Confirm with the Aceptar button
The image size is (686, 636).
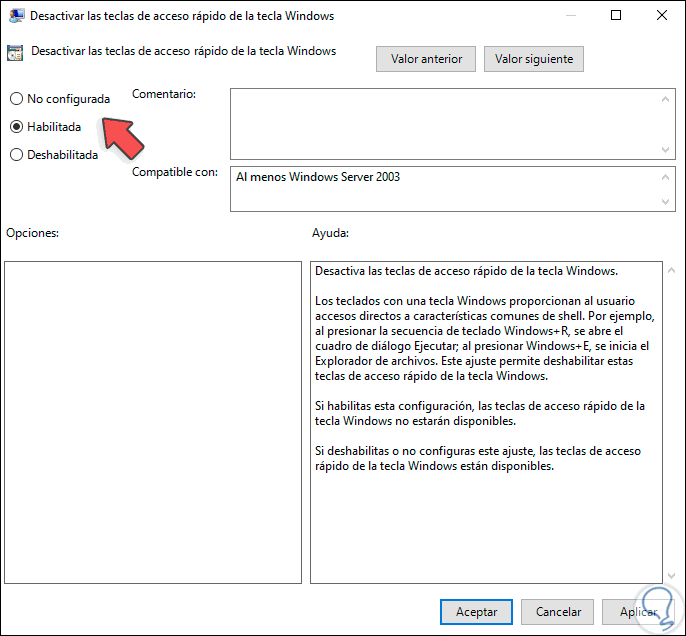coord(476,612)
